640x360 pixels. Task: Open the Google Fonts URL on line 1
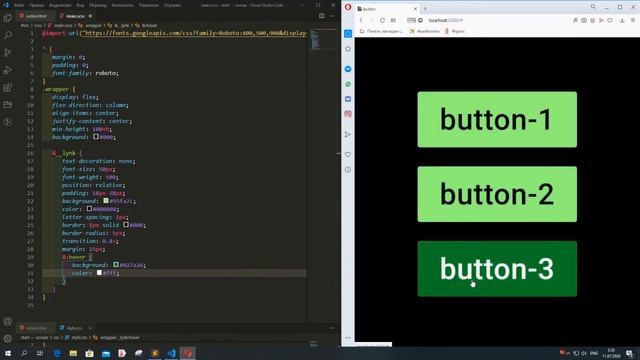[x=194, y=33]
